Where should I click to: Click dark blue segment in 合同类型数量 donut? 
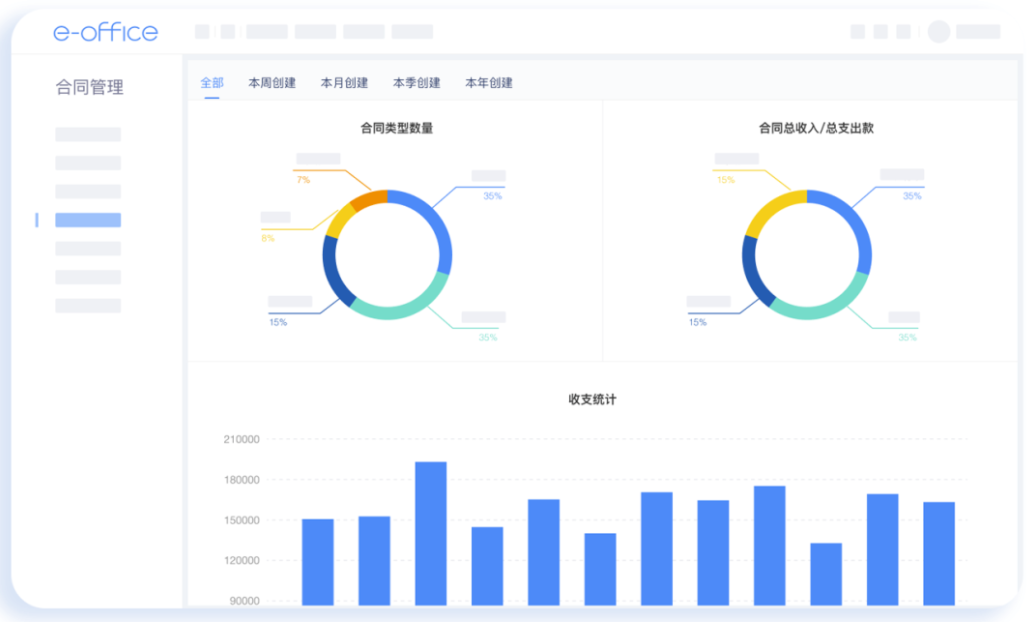[333, 273]
